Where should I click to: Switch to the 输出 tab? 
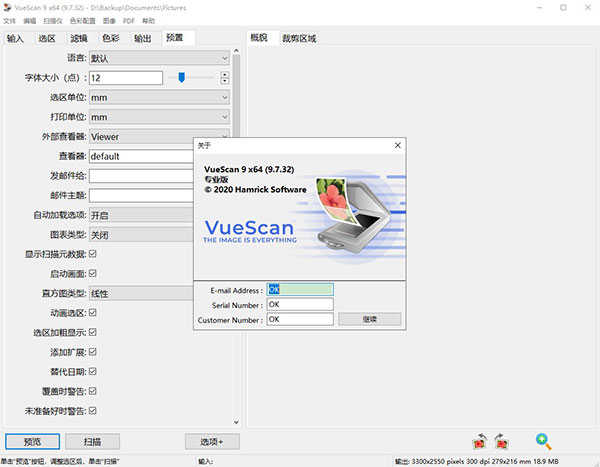pos(142,38)
